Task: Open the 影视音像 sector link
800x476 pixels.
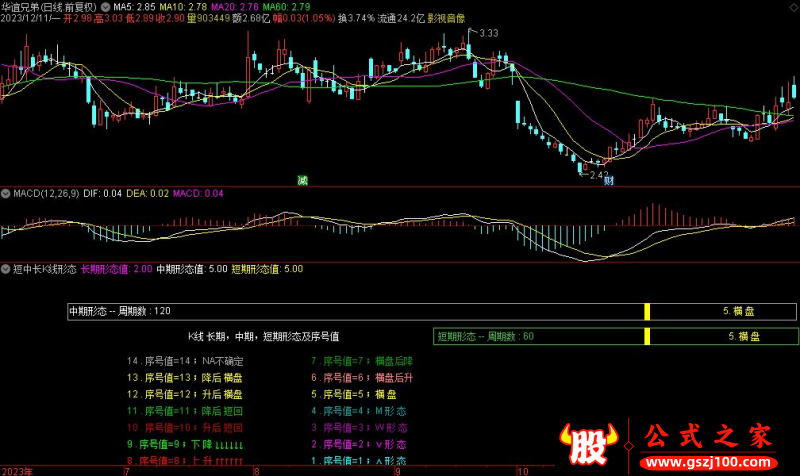Action: [x=446, y=19]
